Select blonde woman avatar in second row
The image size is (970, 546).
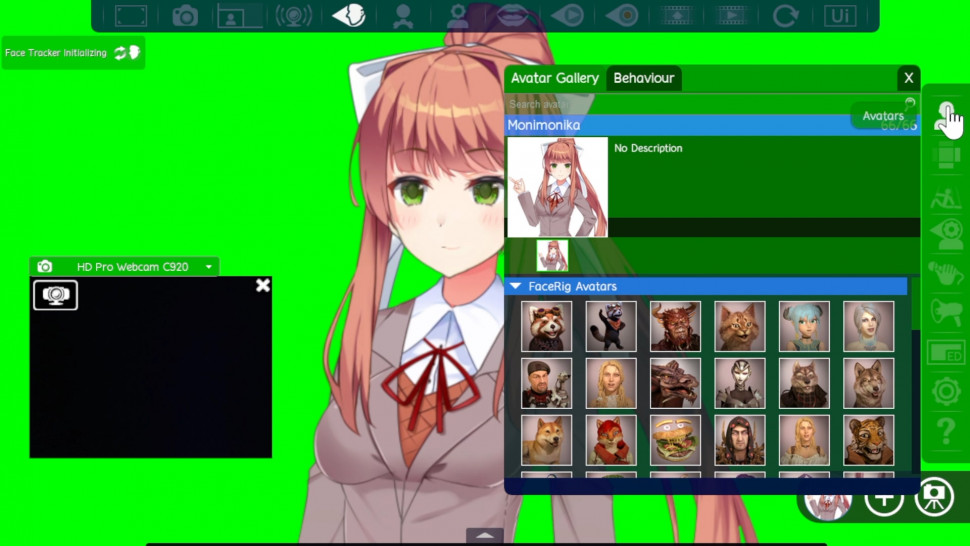(x=611, y=383)
